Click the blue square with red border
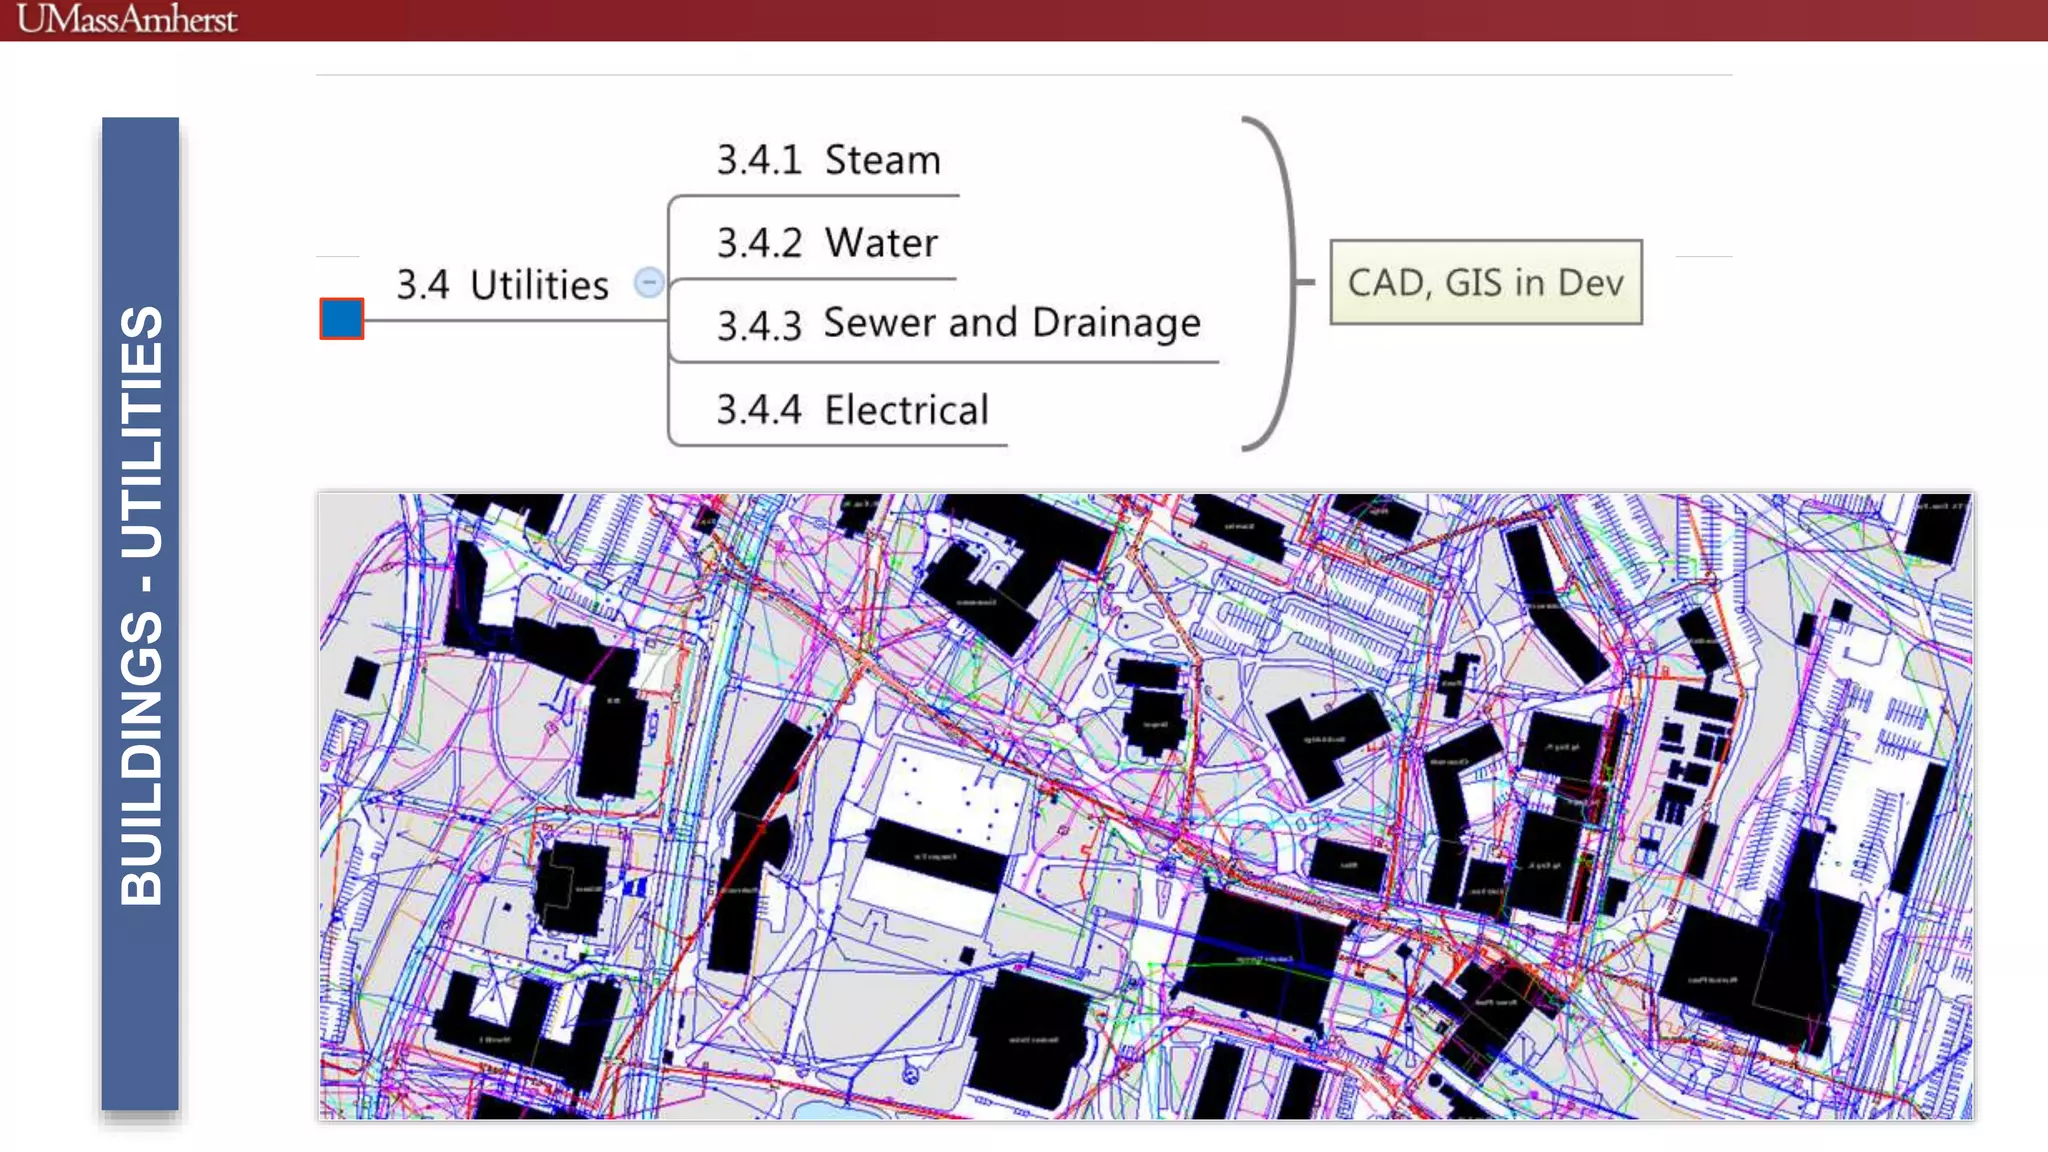Image resolution: width=2048 pixels, height=1152 pixels. 342,319
